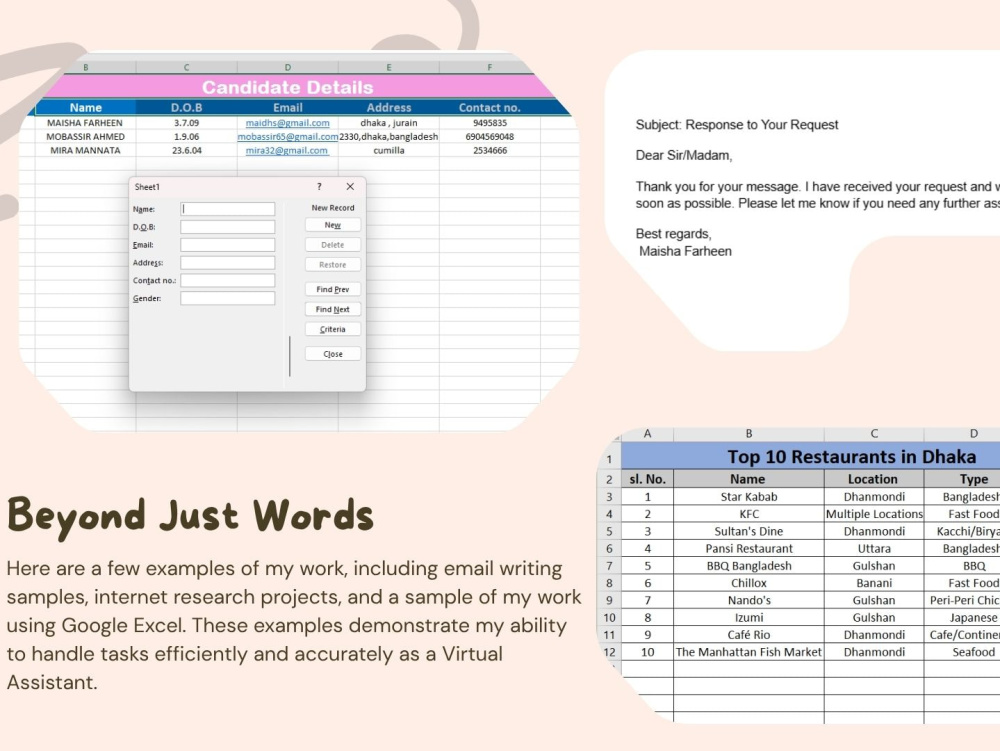The width and height of the screenshot is (1000, 751).
Task: Select the D.O.B header cell
Action: [x=186, y=108]
